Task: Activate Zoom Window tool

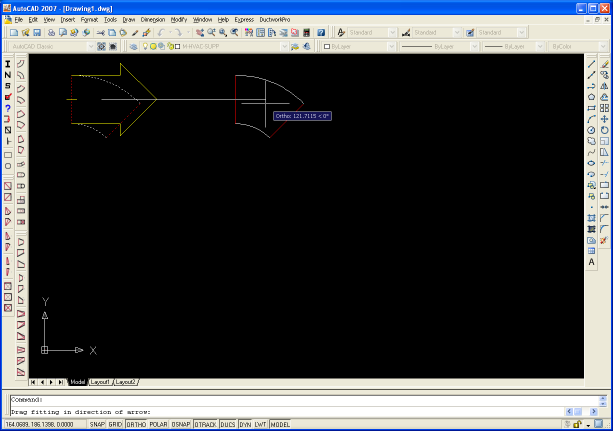Action: point(222,32)
